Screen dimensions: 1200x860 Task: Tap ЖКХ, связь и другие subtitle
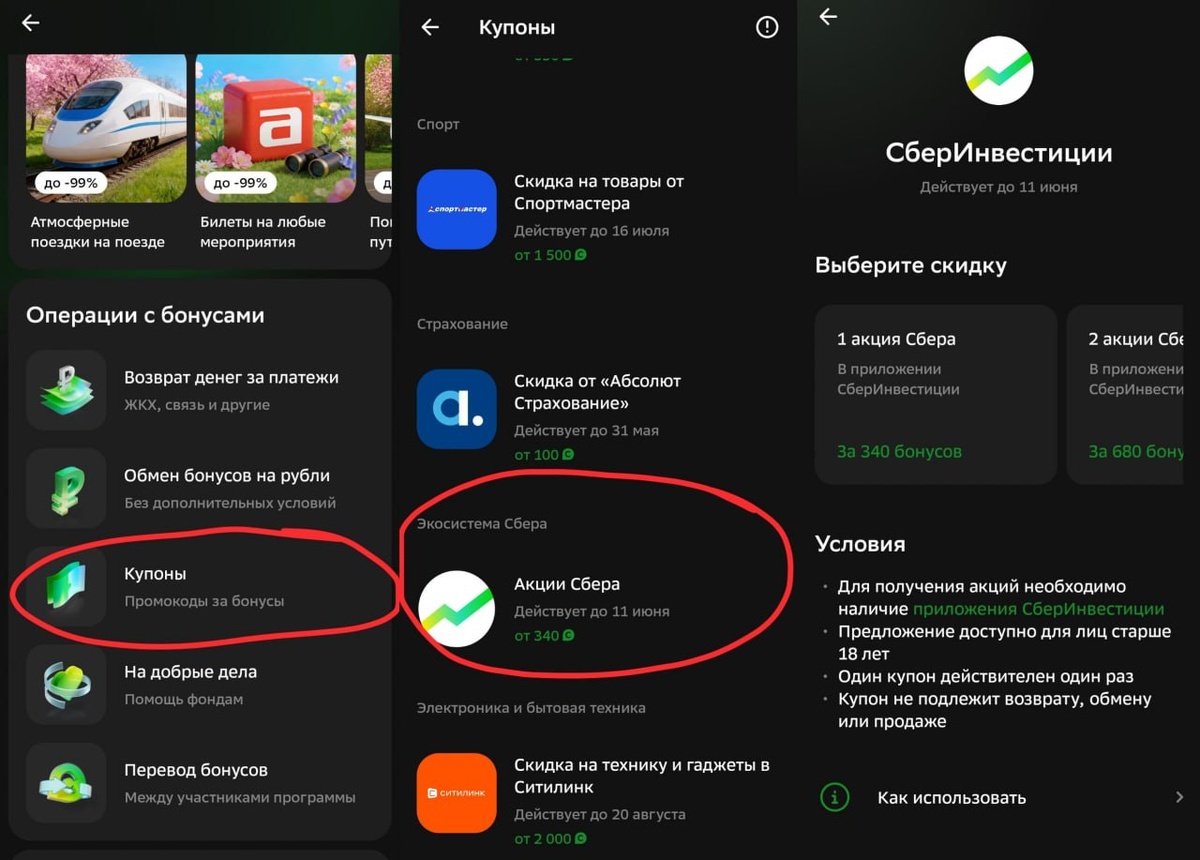coord(197,405)
